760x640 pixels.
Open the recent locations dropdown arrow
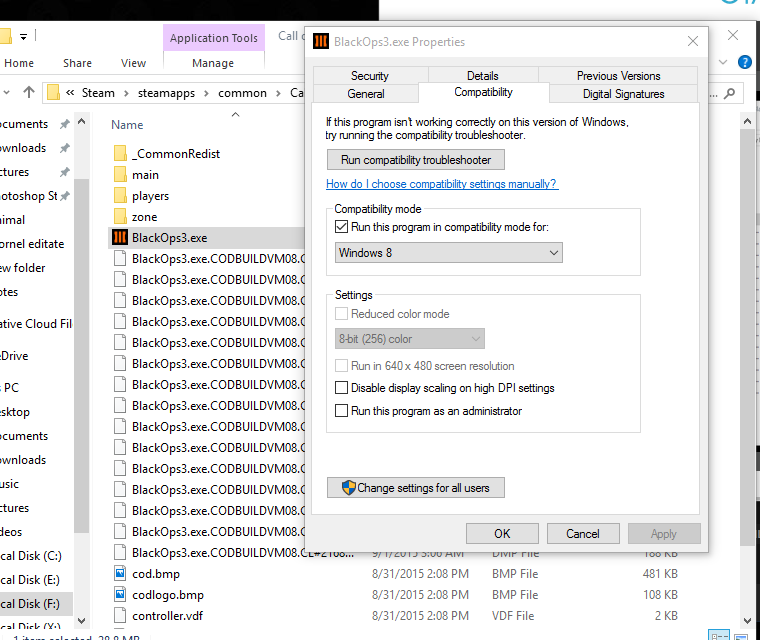pos(6,92)
